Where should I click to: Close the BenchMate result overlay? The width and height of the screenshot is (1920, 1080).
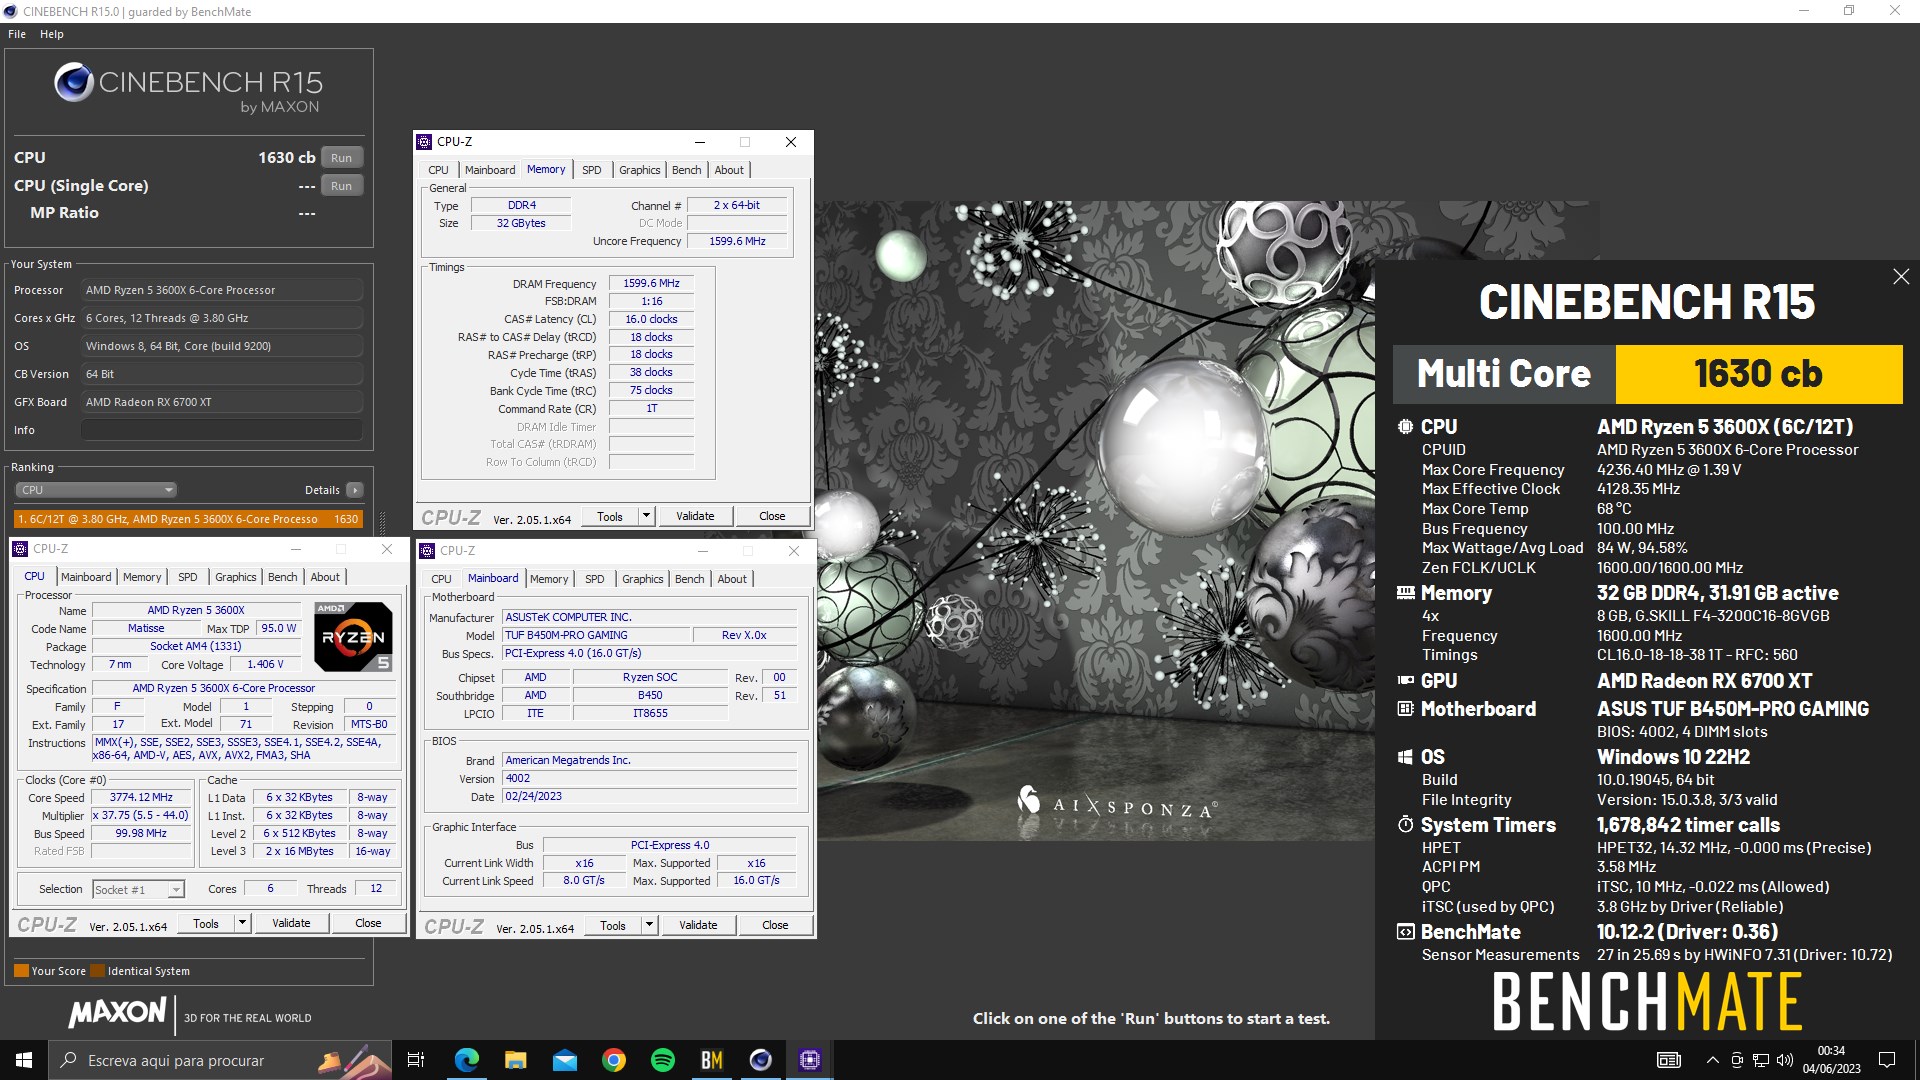point(1901,277)
